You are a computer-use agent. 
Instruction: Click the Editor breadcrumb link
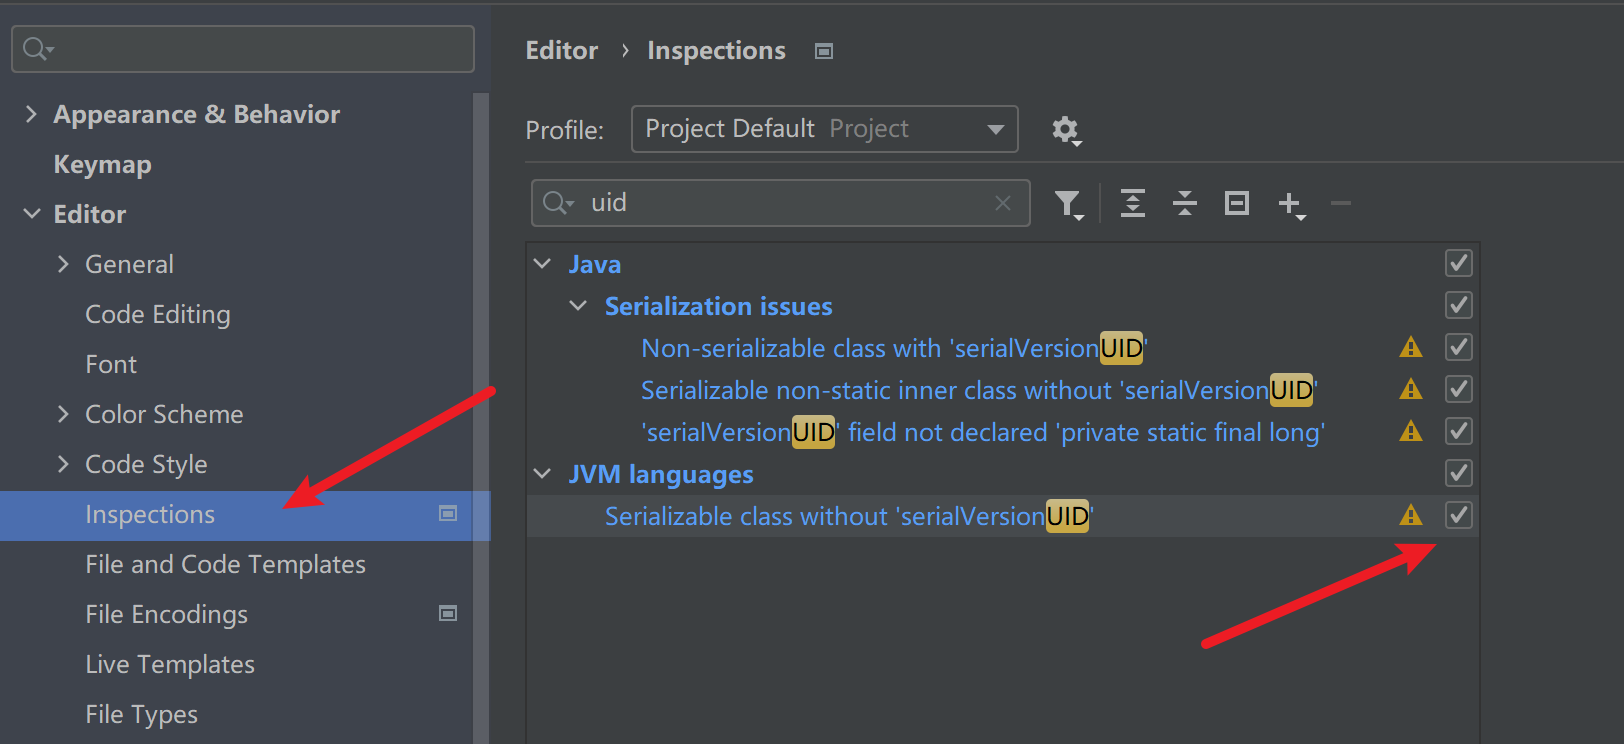click(562, 50)
